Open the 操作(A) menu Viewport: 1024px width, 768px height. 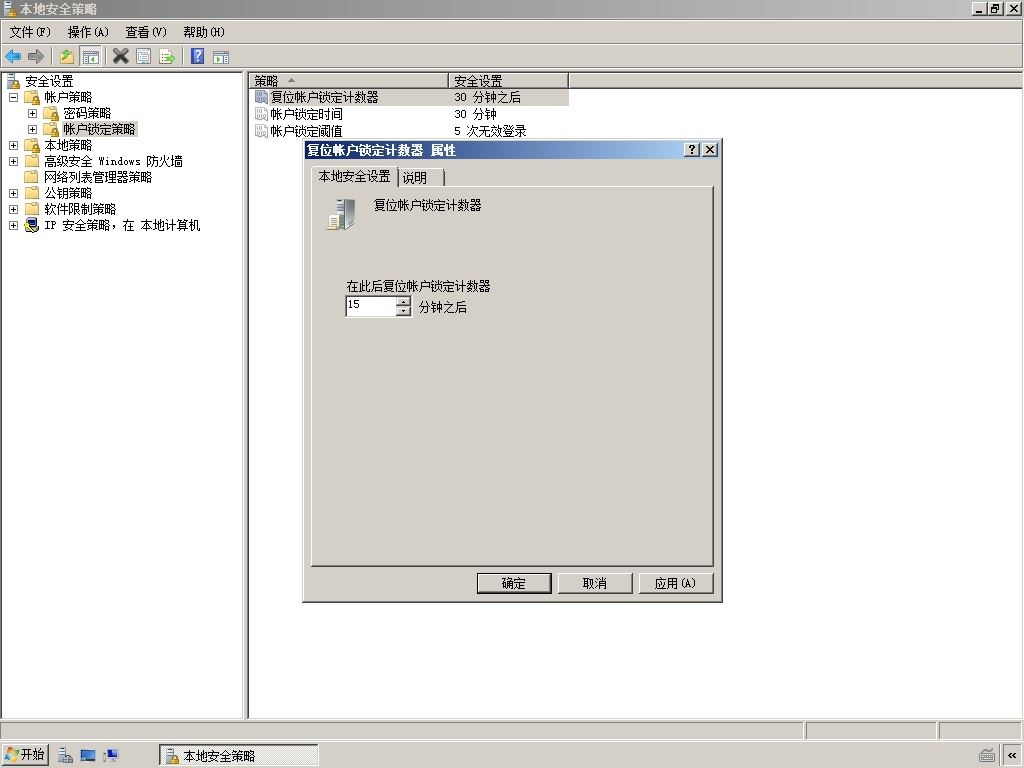click(x=88, y=32)
